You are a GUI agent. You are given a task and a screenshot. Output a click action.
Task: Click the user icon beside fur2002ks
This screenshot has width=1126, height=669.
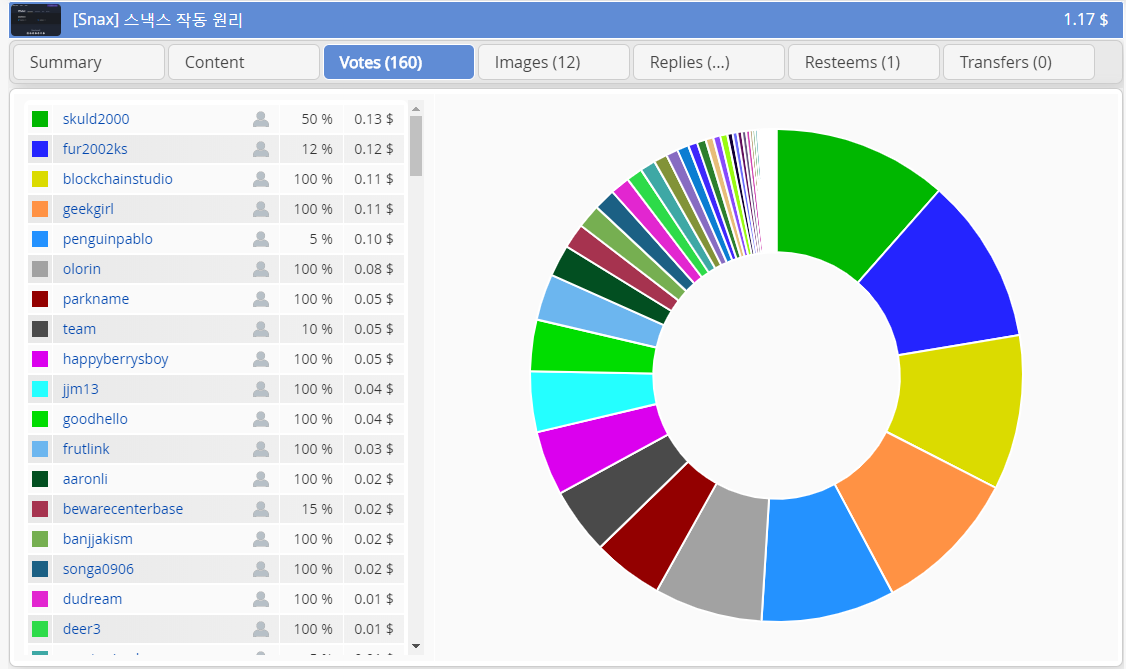pyautogui.click(x=261, y=149)
